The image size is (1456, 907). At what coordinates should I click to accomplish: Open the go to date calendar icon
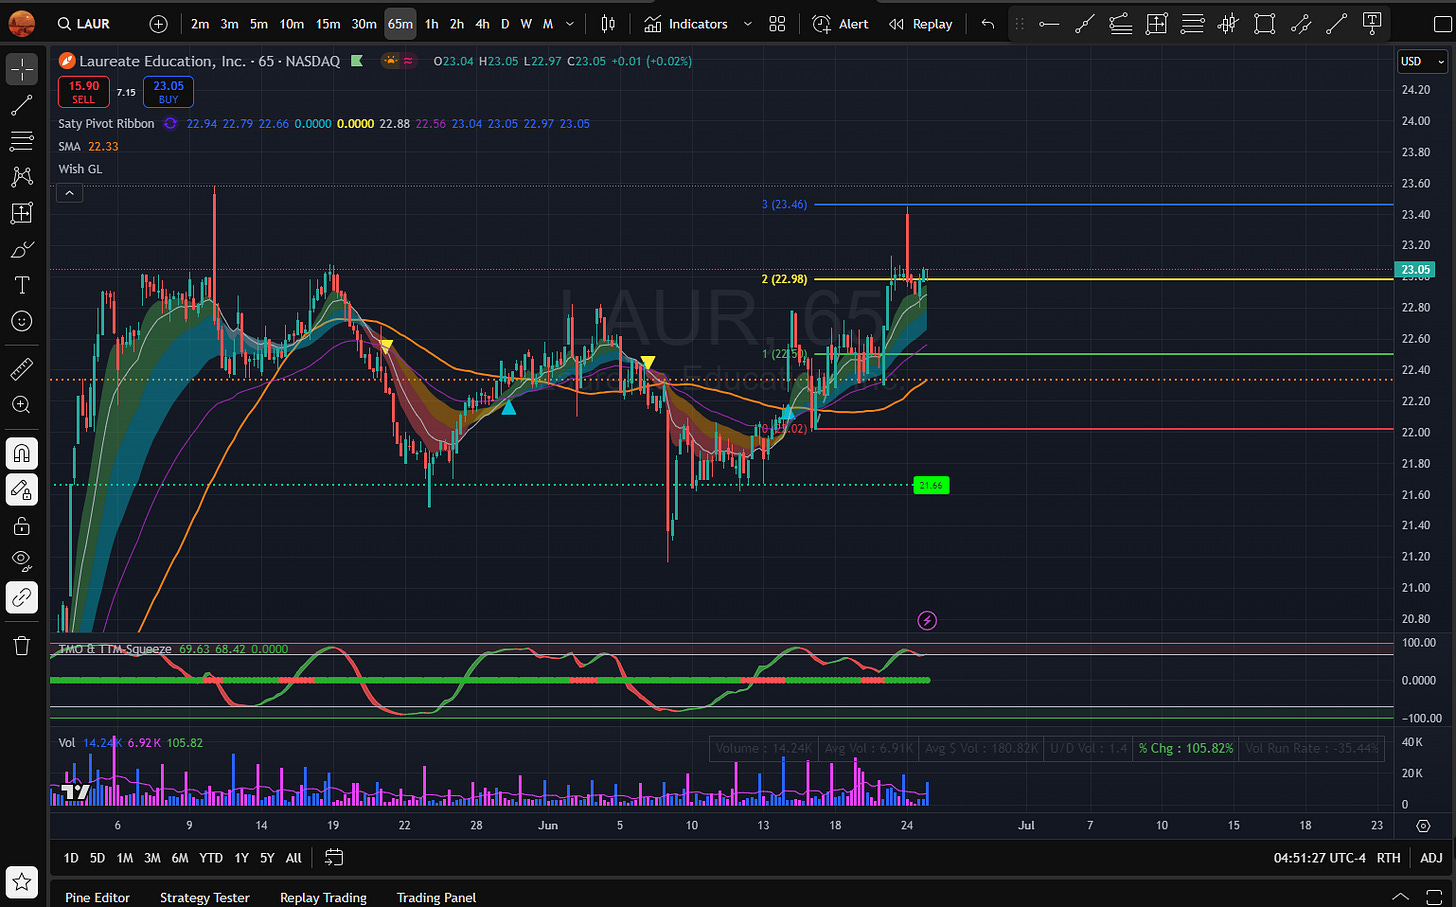point(334,858)
